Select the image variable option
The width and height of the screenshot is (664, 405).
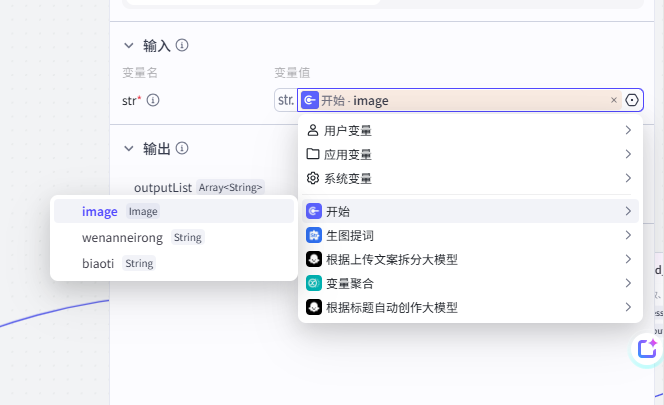click(100, 212)
